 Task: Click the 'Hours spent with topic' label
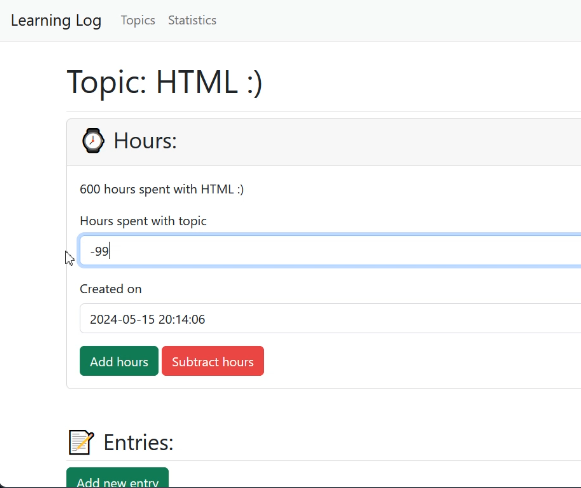click(143, 221)
